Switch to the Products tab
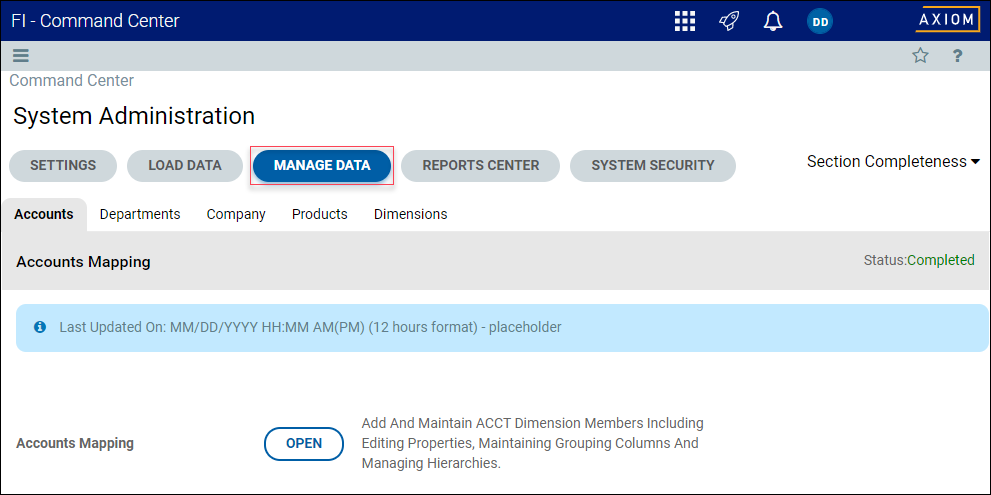The image size is (991, 495). point(320,214)
